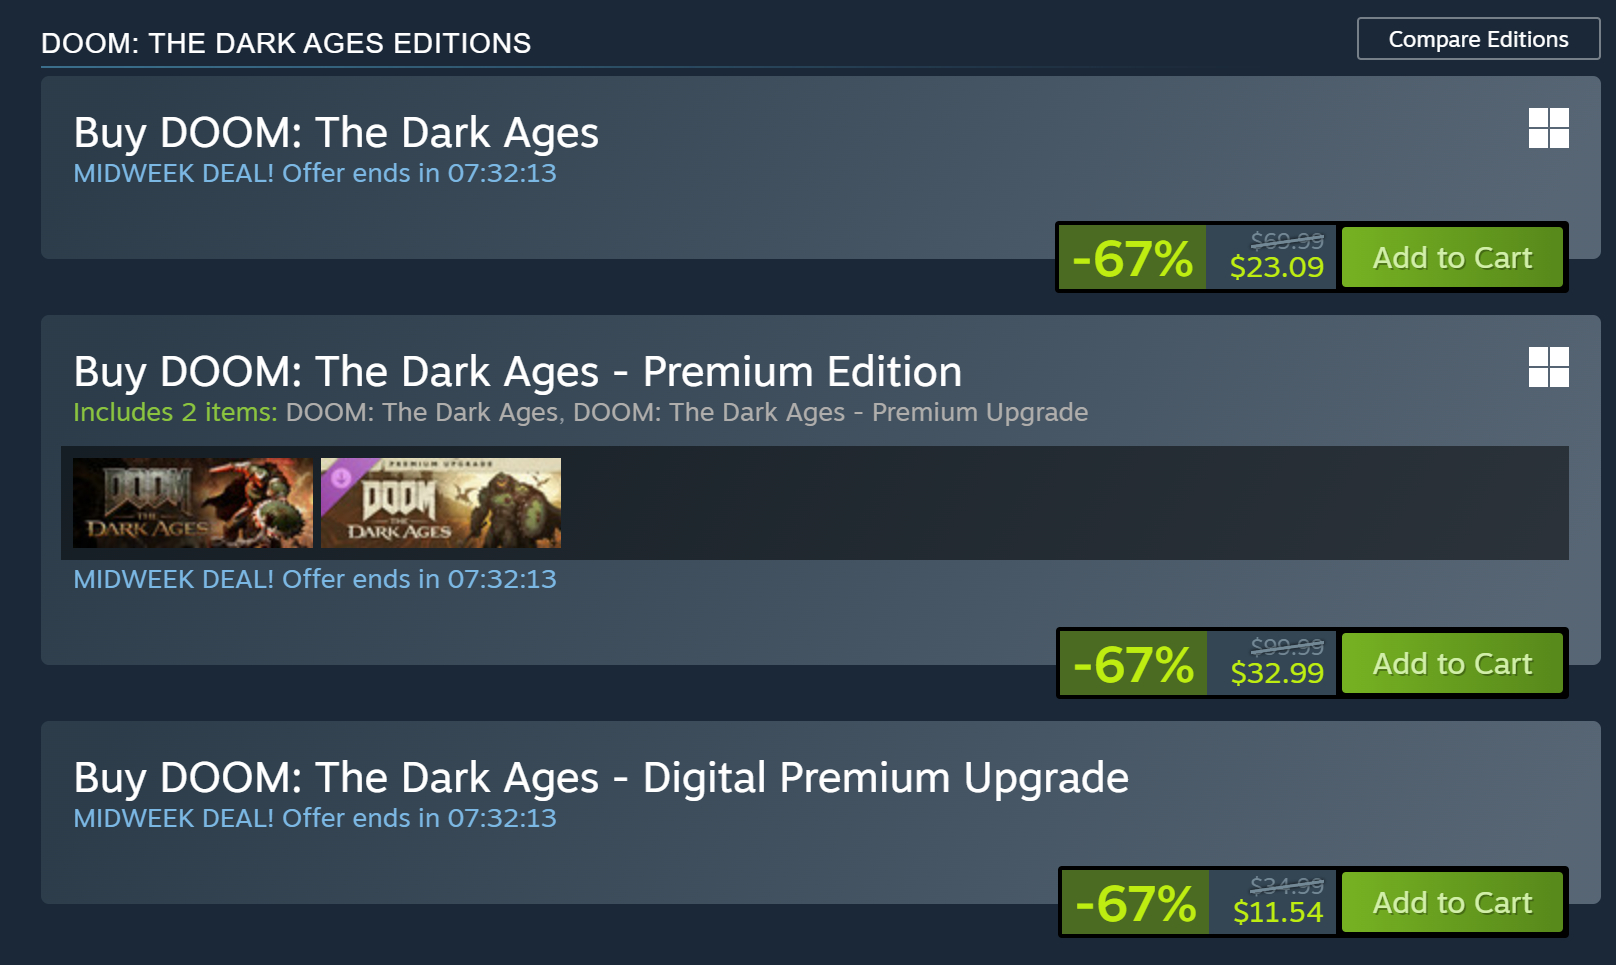The image size is (1616, 965).
Task: Click the Digital Premium Upgrade title
Action: coord(600,778)
